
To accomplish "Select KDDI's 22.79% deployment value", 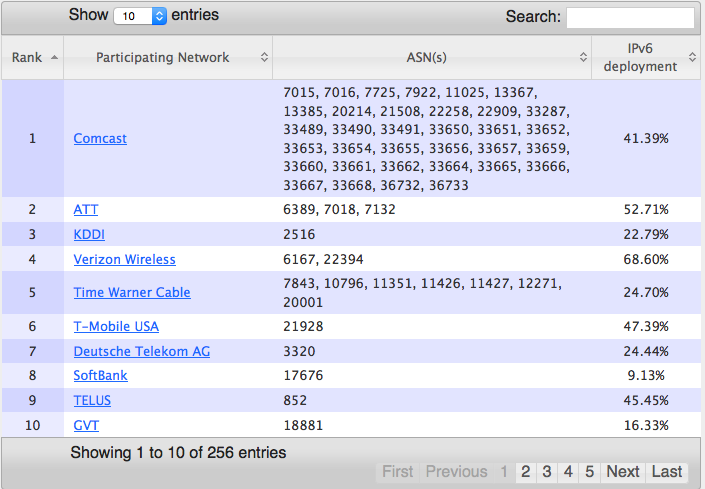I will [x=646, y=234].
